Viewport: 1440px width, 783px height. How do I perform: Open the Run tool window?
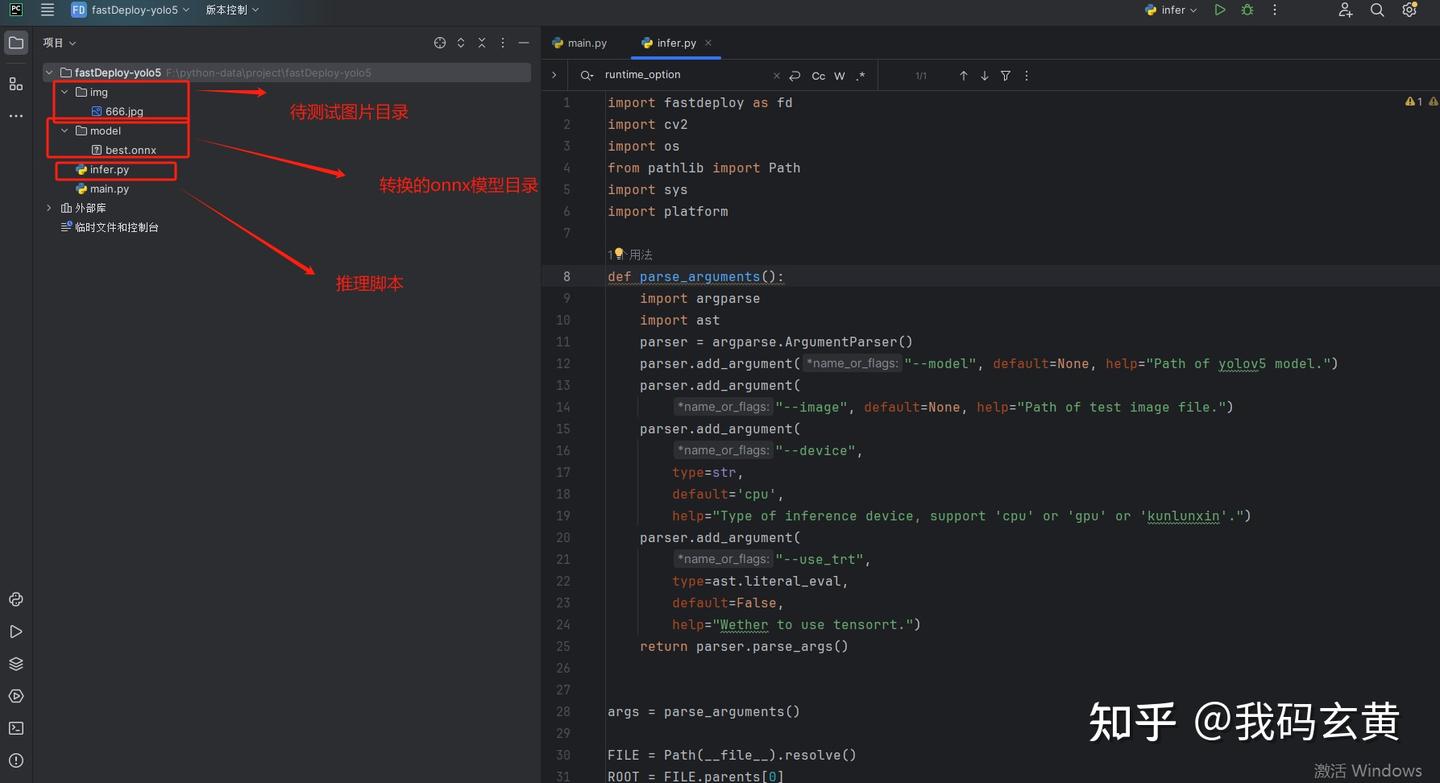16,632
